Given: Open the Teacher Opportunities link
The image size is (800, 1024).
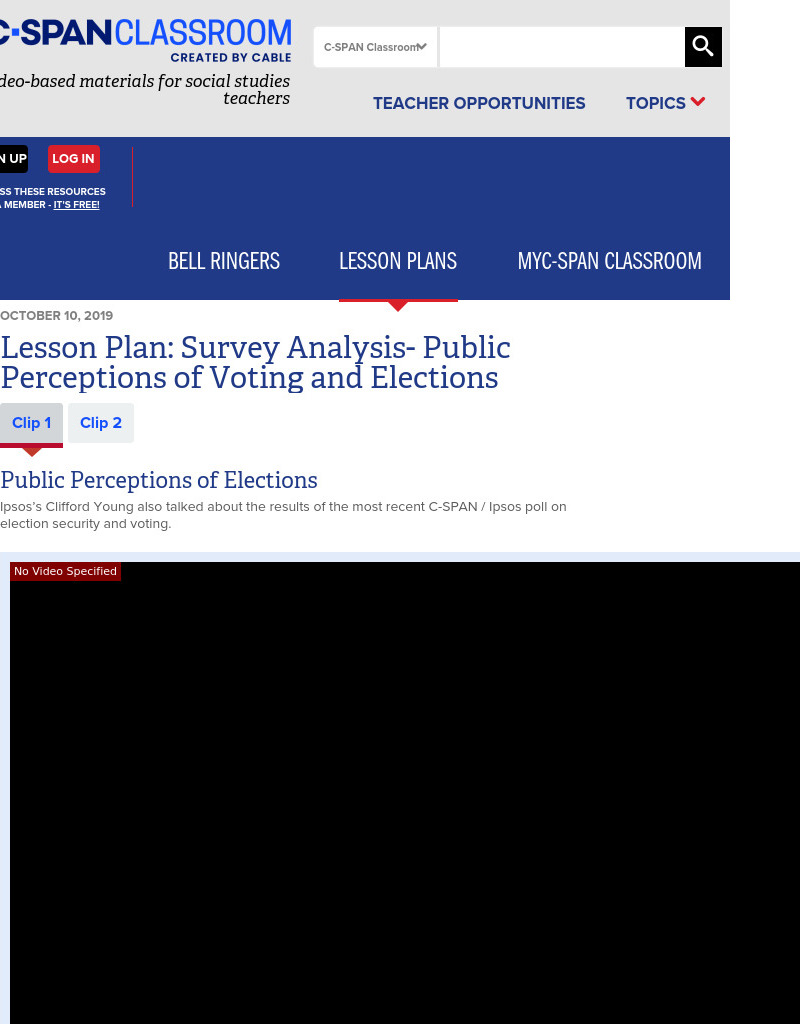Looking at the screenshot, I should tap(479, 103).
